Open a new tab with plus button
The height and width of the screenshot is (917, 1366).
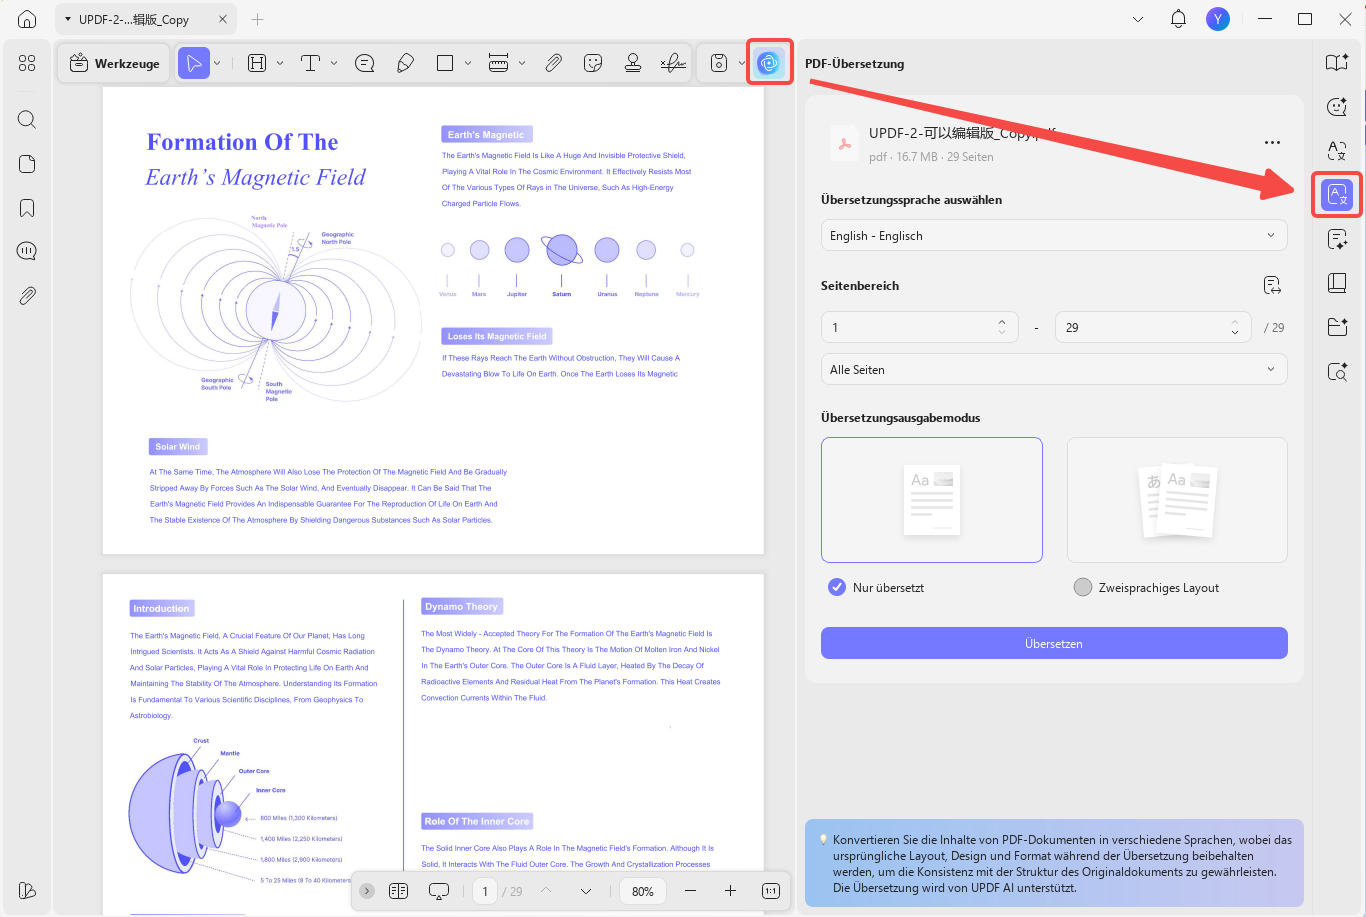point(257,19)
